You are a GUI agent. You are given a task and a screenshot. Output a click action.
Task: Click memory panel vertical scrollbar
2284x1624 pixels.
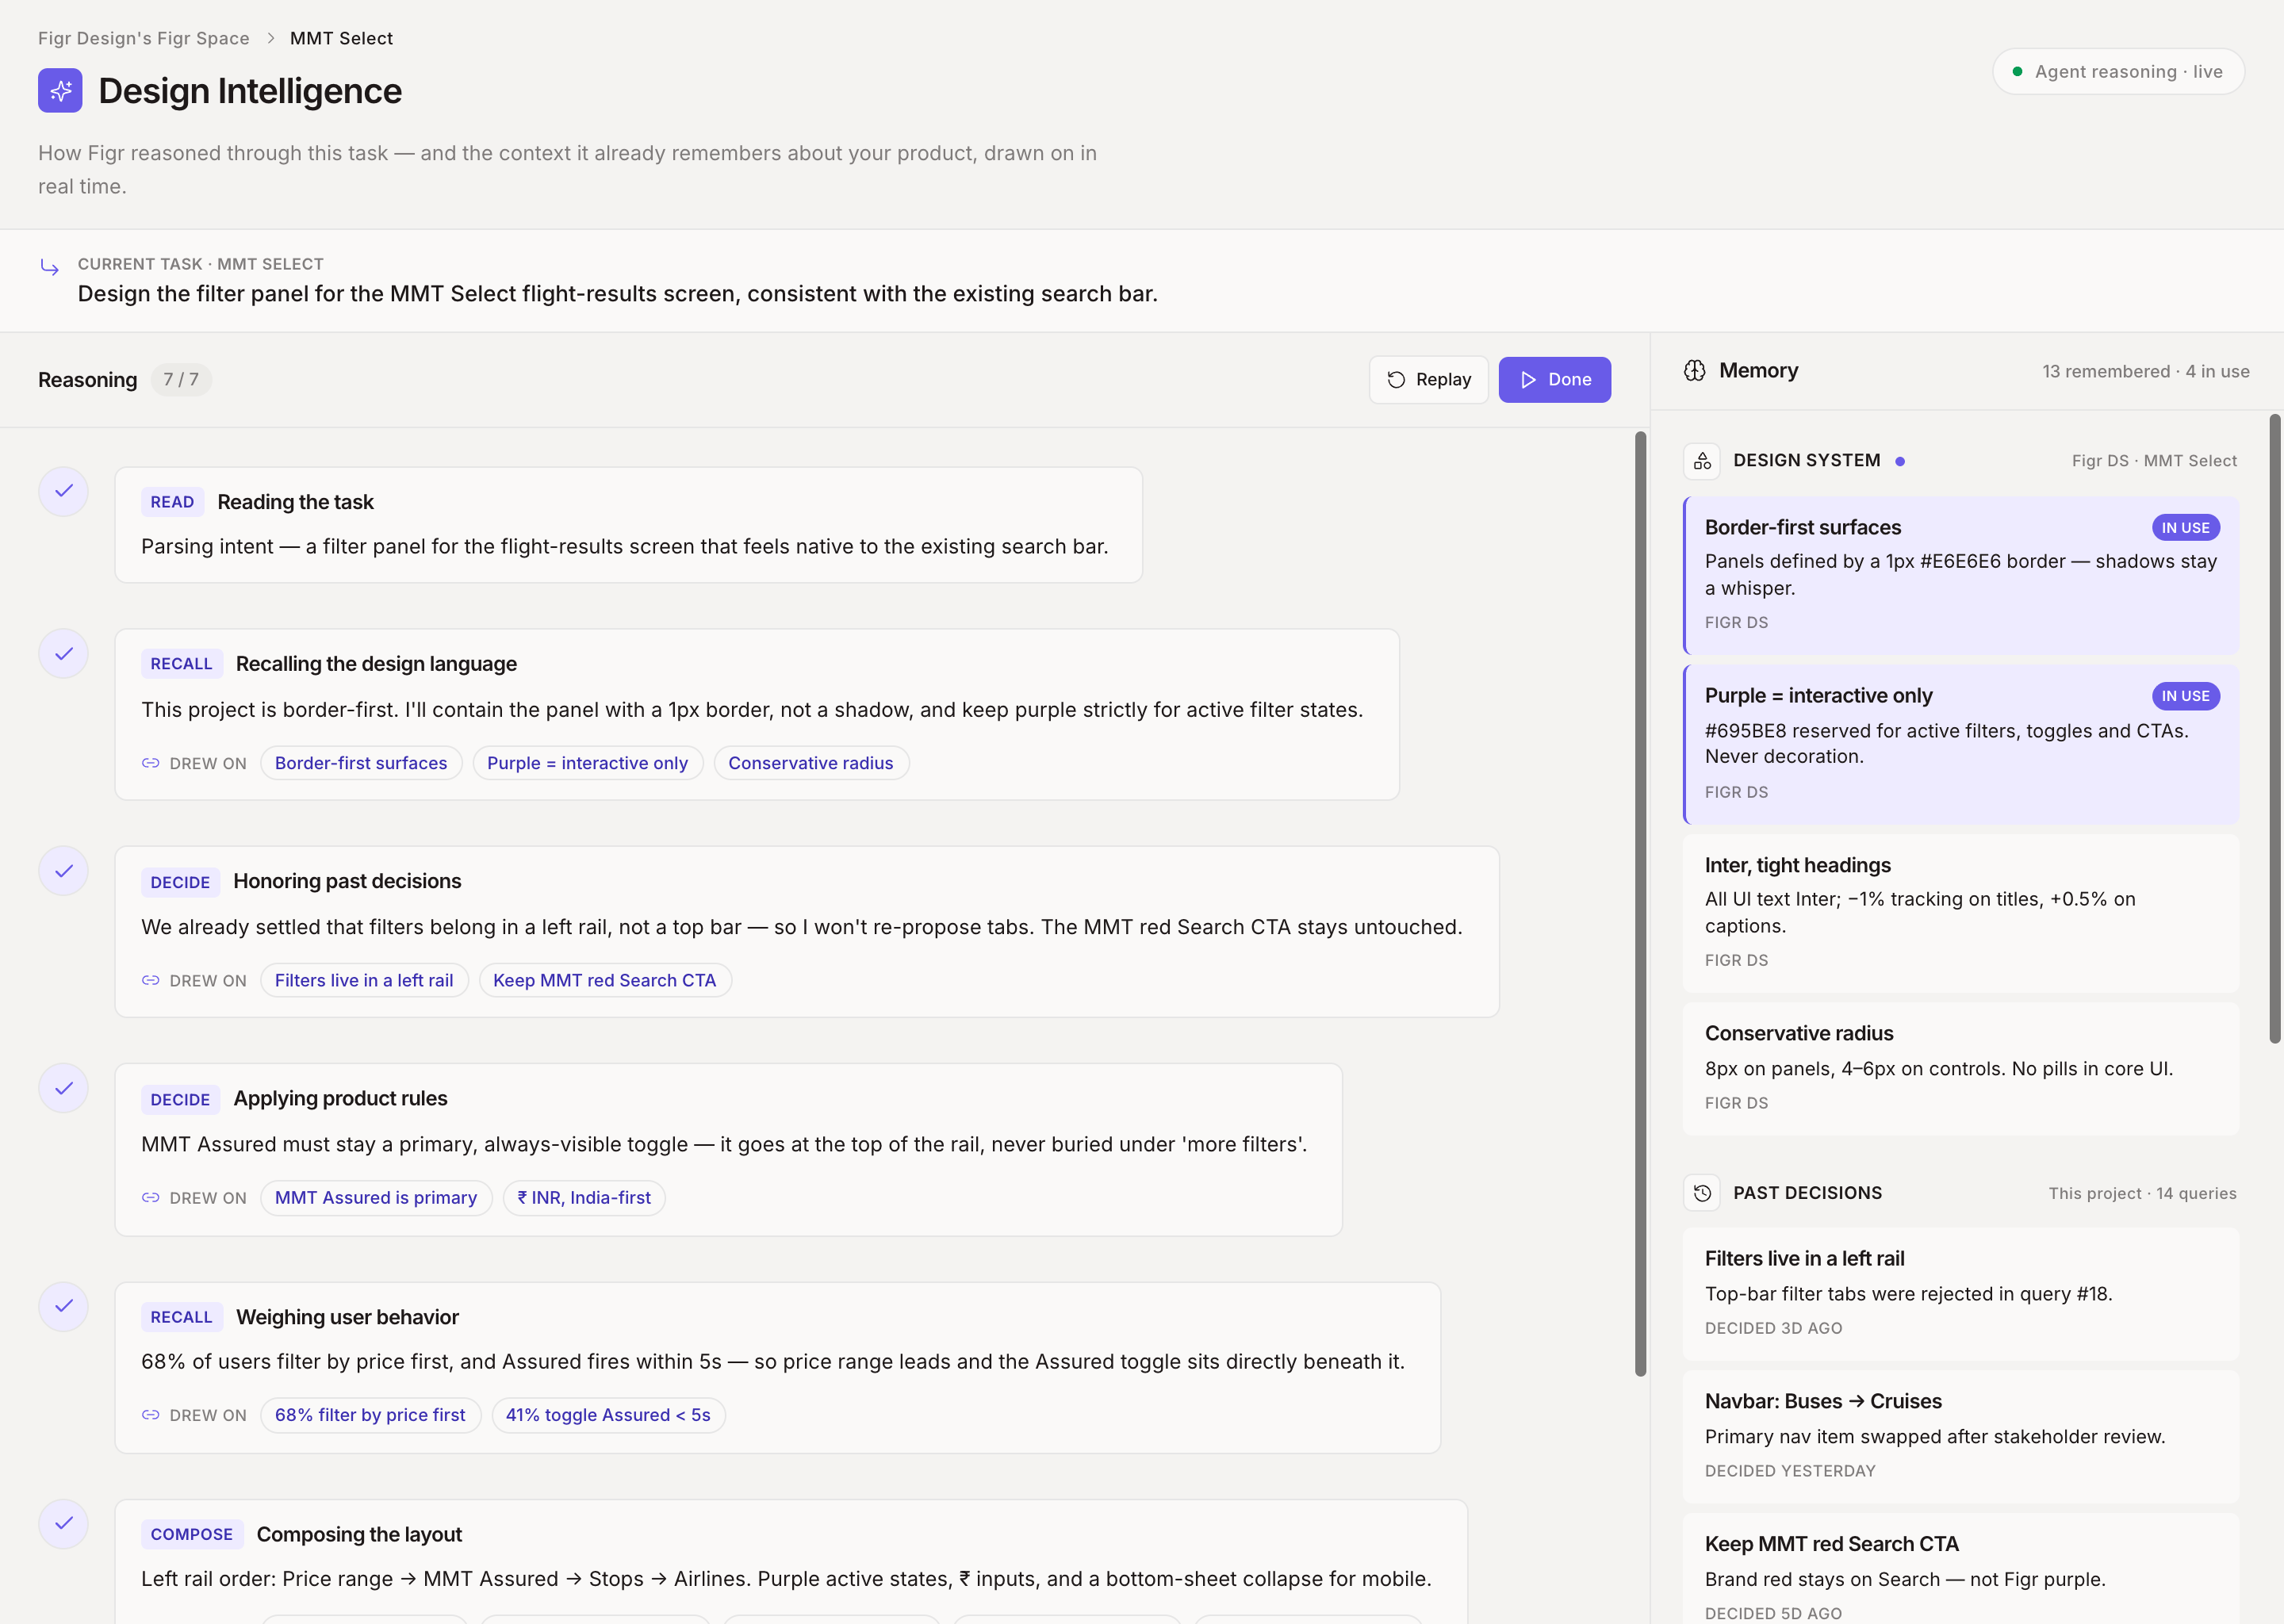point(2275,729)
